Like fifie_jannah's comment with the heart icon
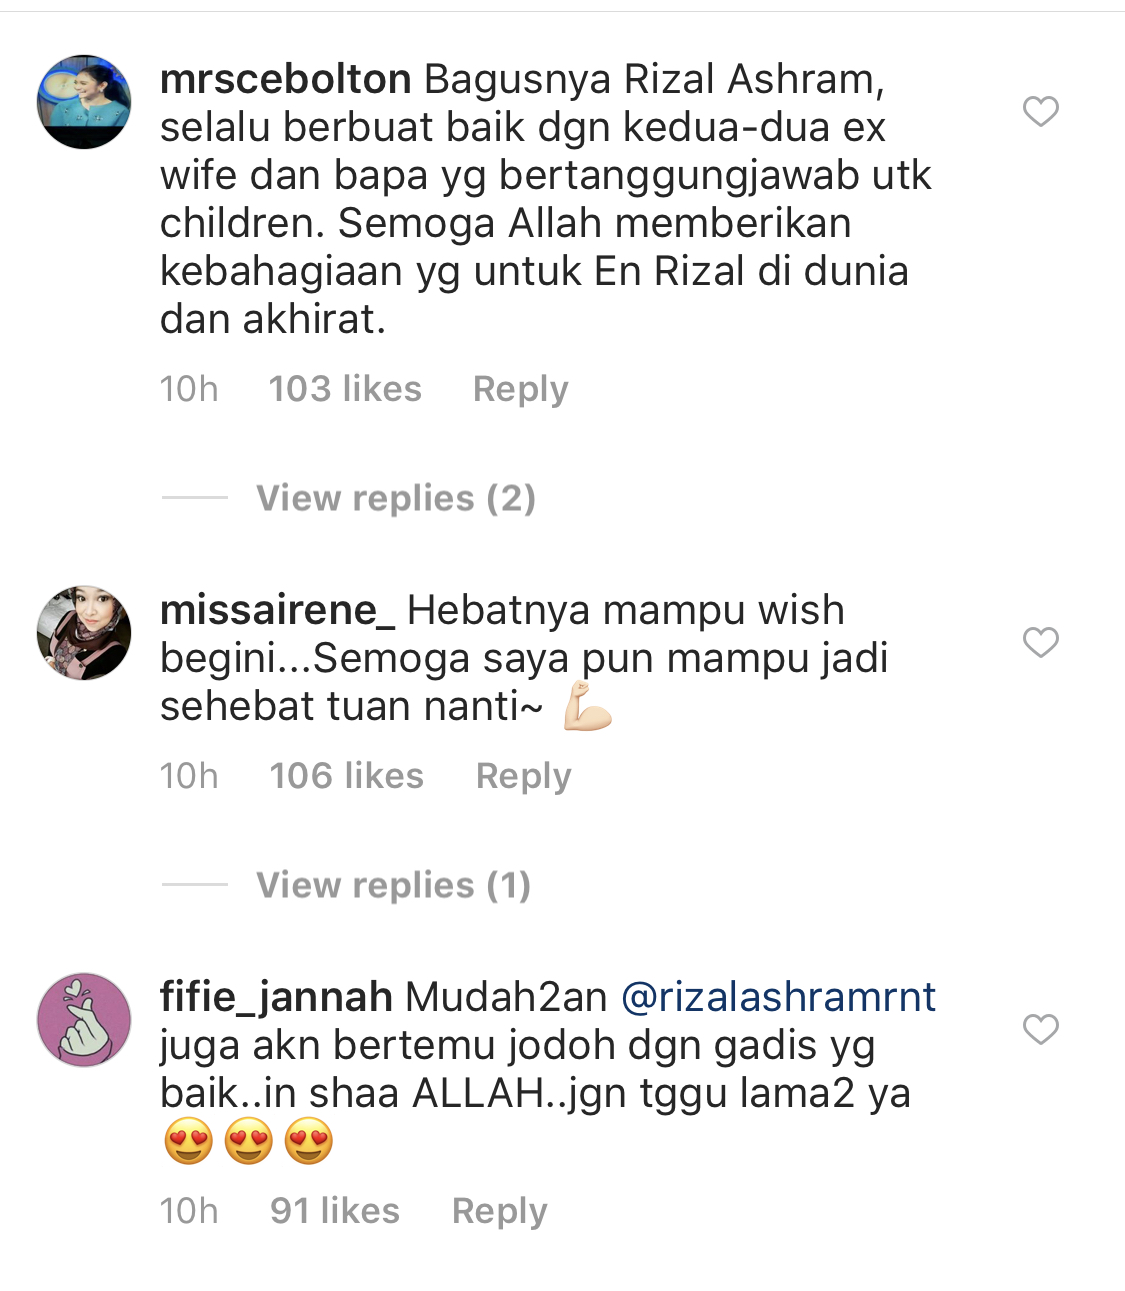This screenshot has height=1291, width=1125. pos(1041,1029)
